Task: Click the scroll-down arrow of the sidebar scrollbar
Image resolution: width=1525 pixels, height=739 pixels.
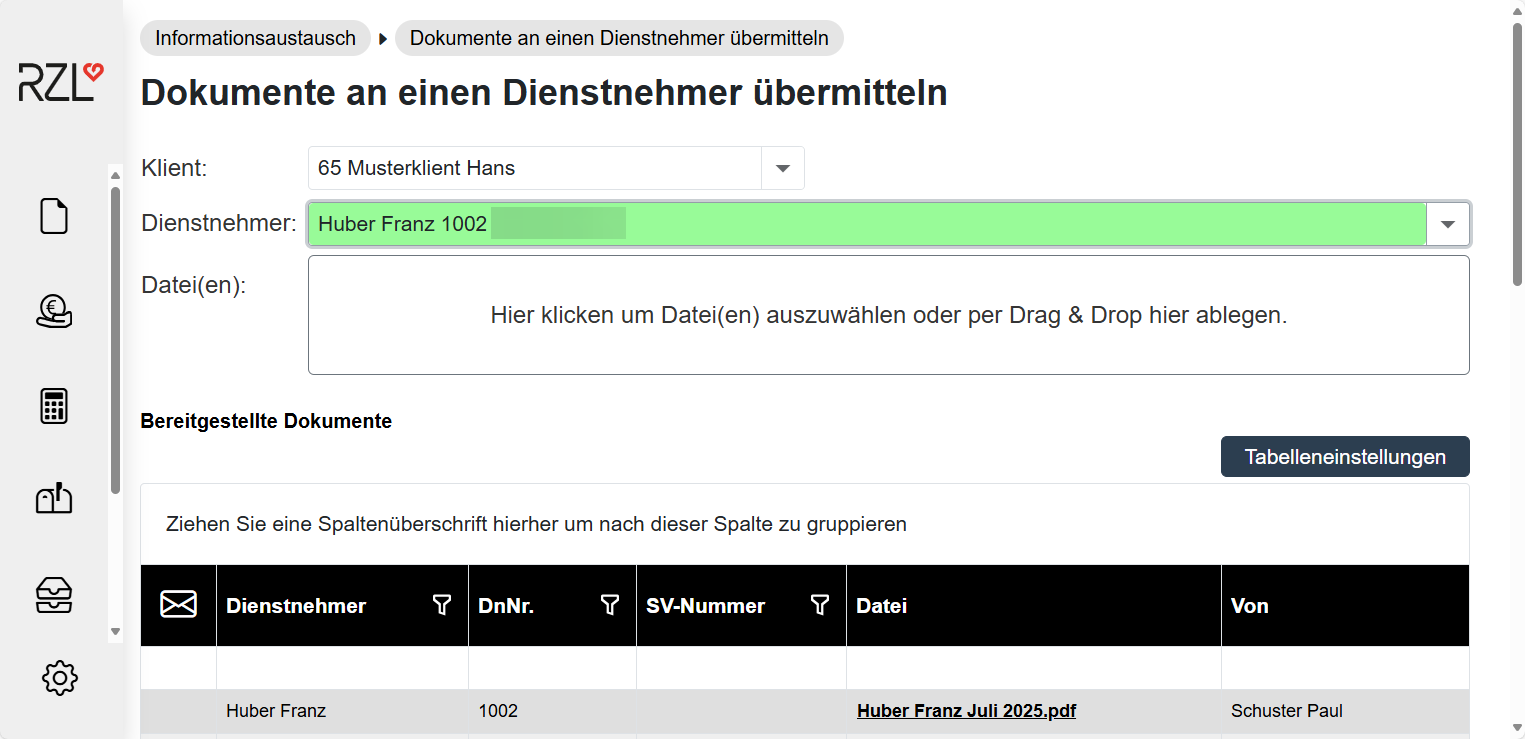Action: (x=115, y=632)
